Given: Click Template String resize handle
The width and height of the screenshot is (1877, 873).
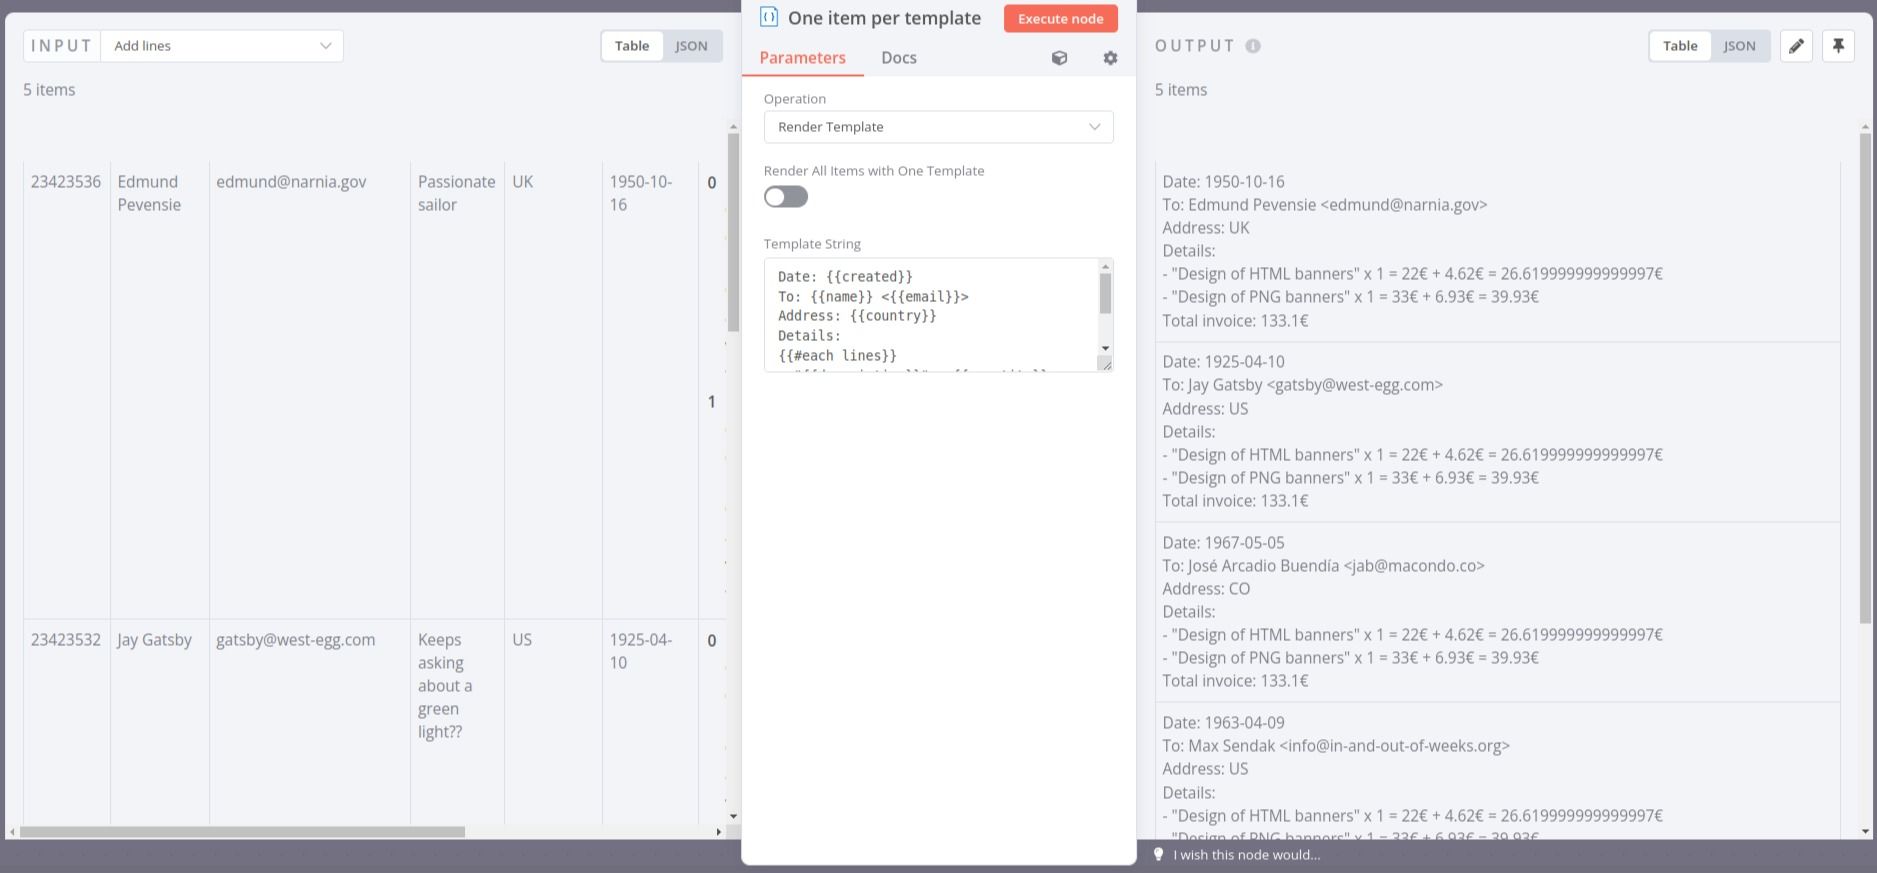Looking at the screenshot, I should (1105, 365).
